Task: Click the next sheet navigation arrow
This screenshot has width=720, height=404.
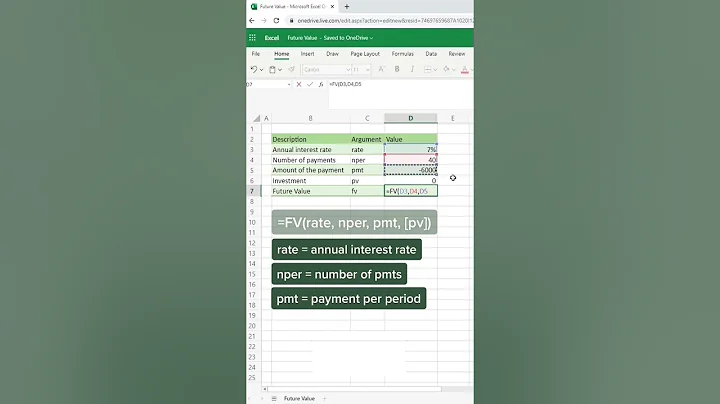Action: [262, 398]
